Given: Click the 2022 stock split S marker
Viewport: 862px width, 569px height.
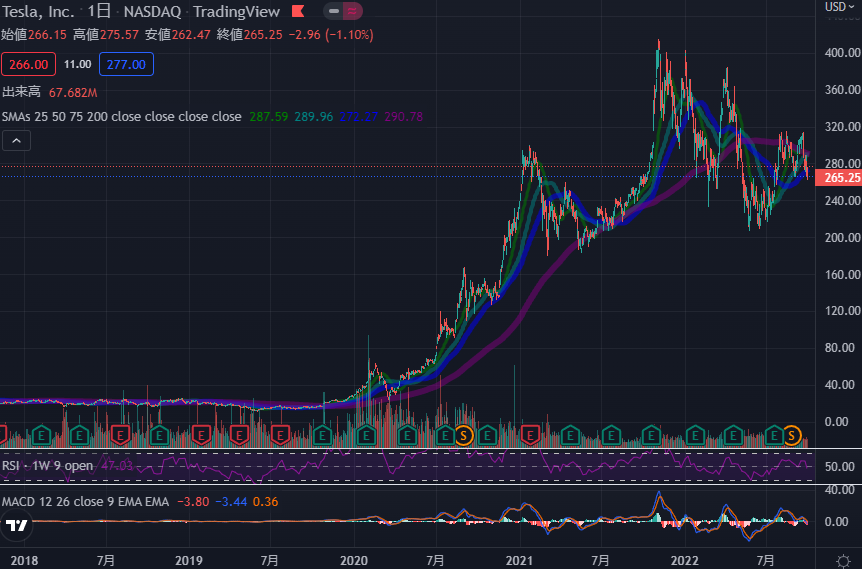Looking at the screenshot, I should [791, 436].
